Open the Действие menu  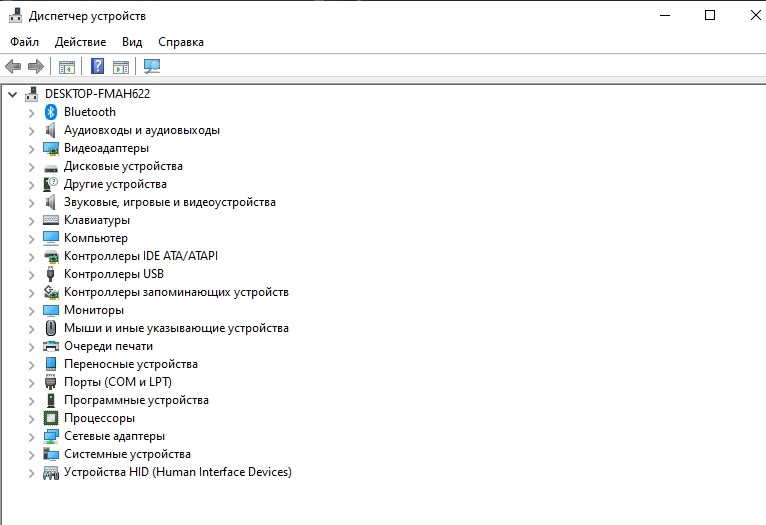click(80, 42)
